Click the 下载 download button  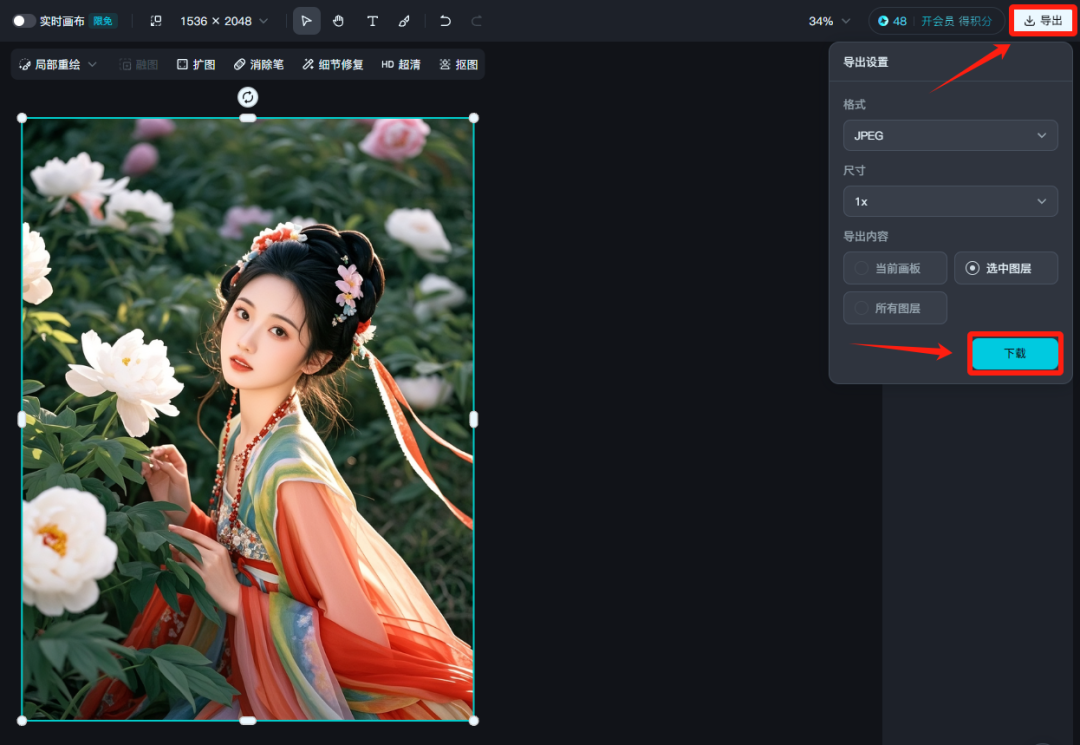tap(1014, 354)
